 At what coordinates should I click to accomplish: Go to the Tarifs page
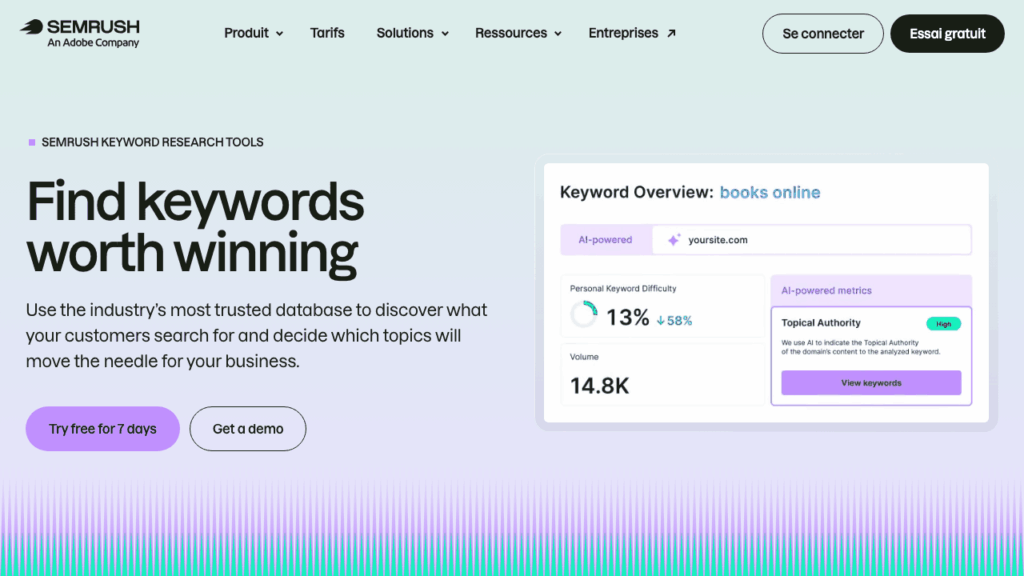(x=327, y=33)
